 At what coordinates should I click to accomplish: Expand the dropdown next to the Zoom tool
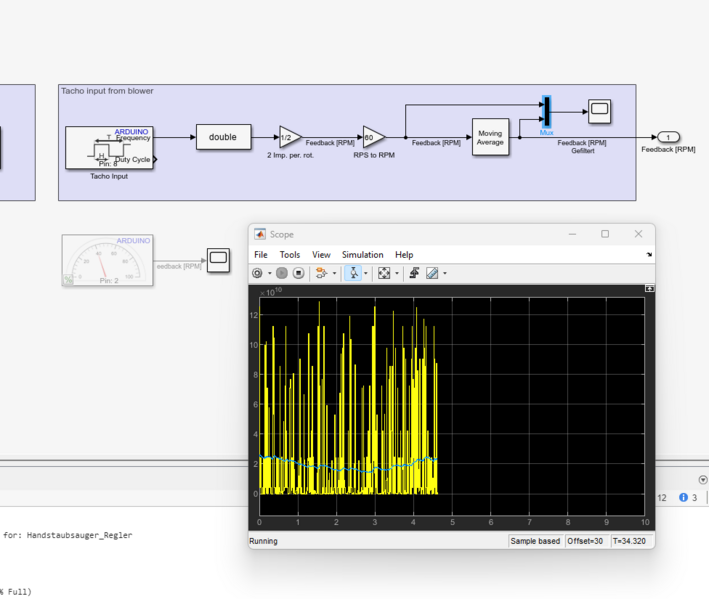(366, 274)
